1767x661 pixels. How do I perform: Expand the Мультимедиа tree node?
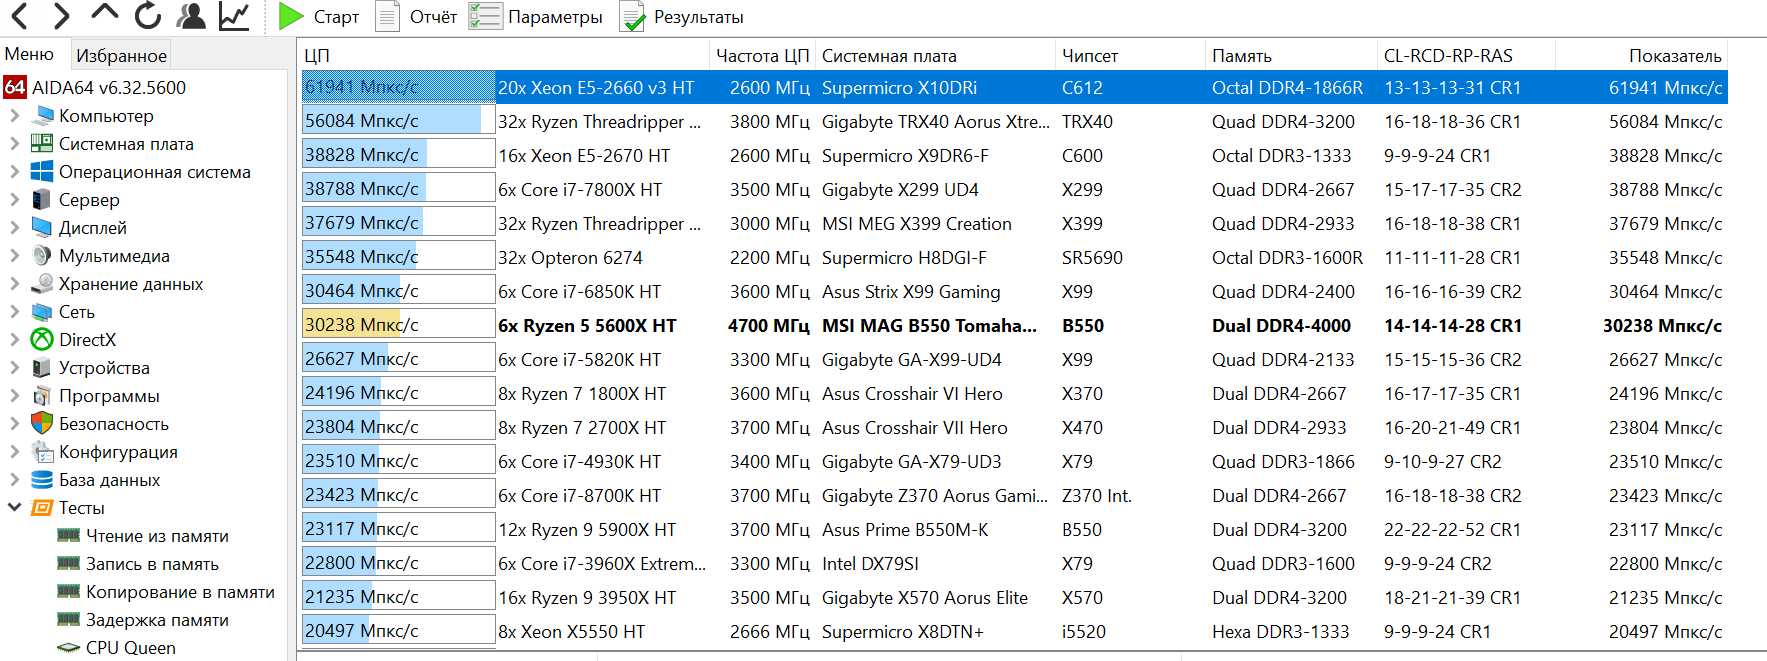point(14,256)
